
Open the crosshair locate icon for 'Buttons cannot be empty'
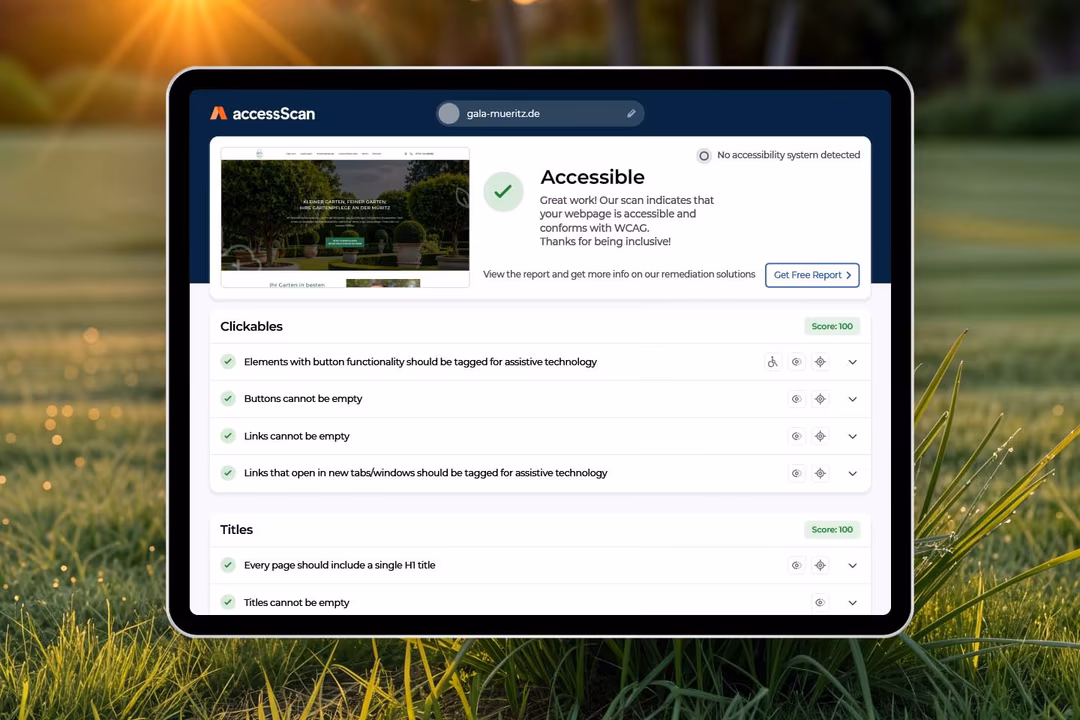pos(820,398)
